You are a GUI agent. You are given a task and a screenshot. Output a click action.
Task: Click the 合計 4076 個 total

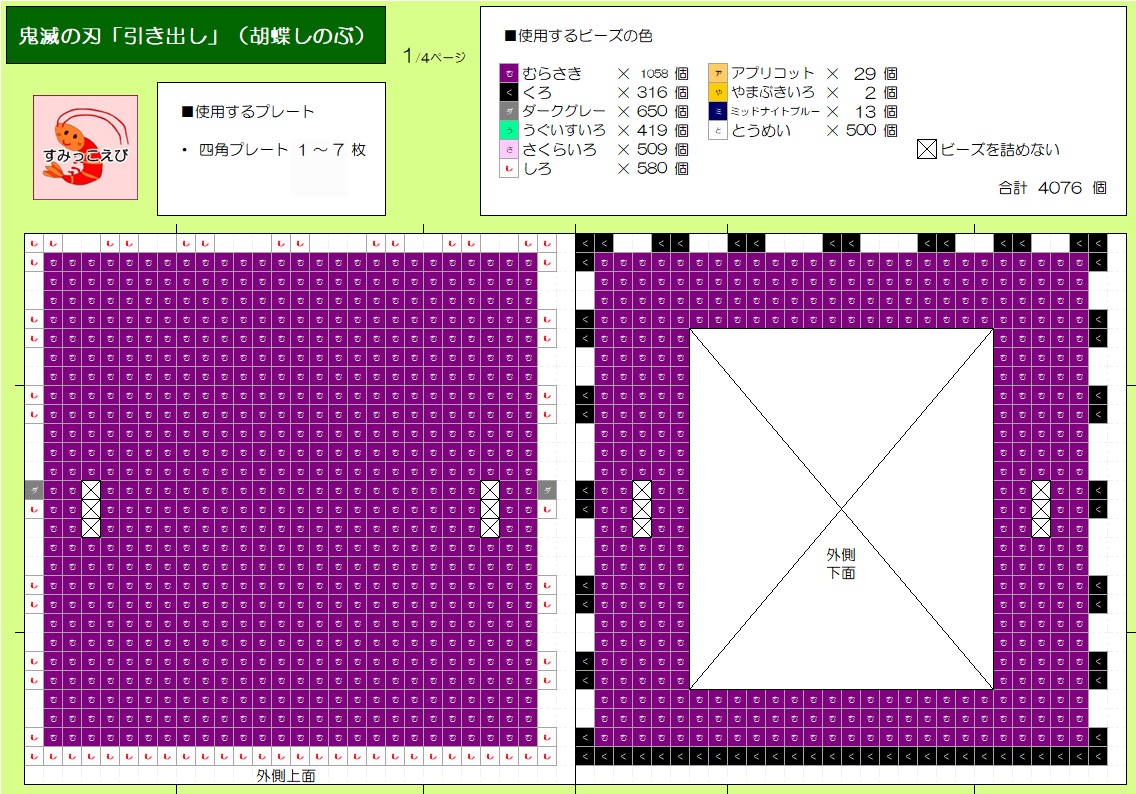(x=1052, y=188)
